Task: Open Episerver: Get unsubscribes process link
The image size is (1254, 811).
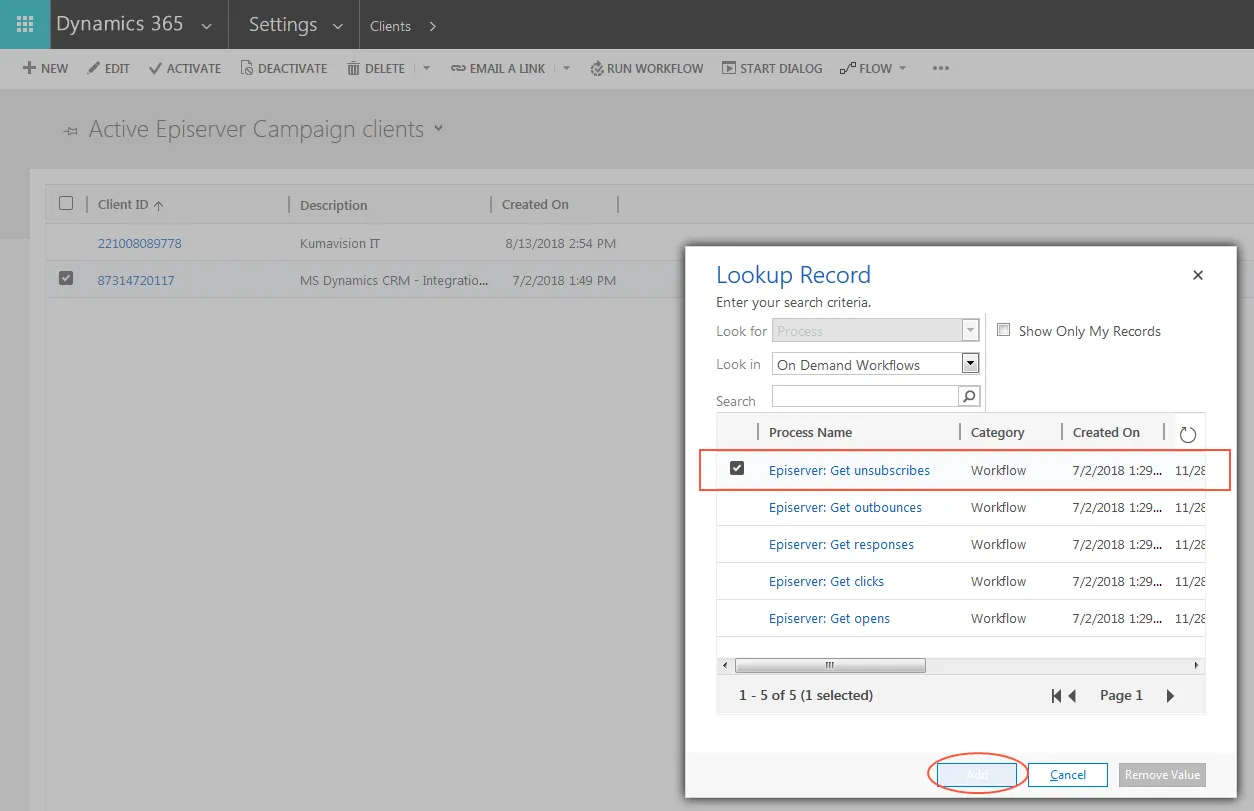Action: tap(849, 470)
